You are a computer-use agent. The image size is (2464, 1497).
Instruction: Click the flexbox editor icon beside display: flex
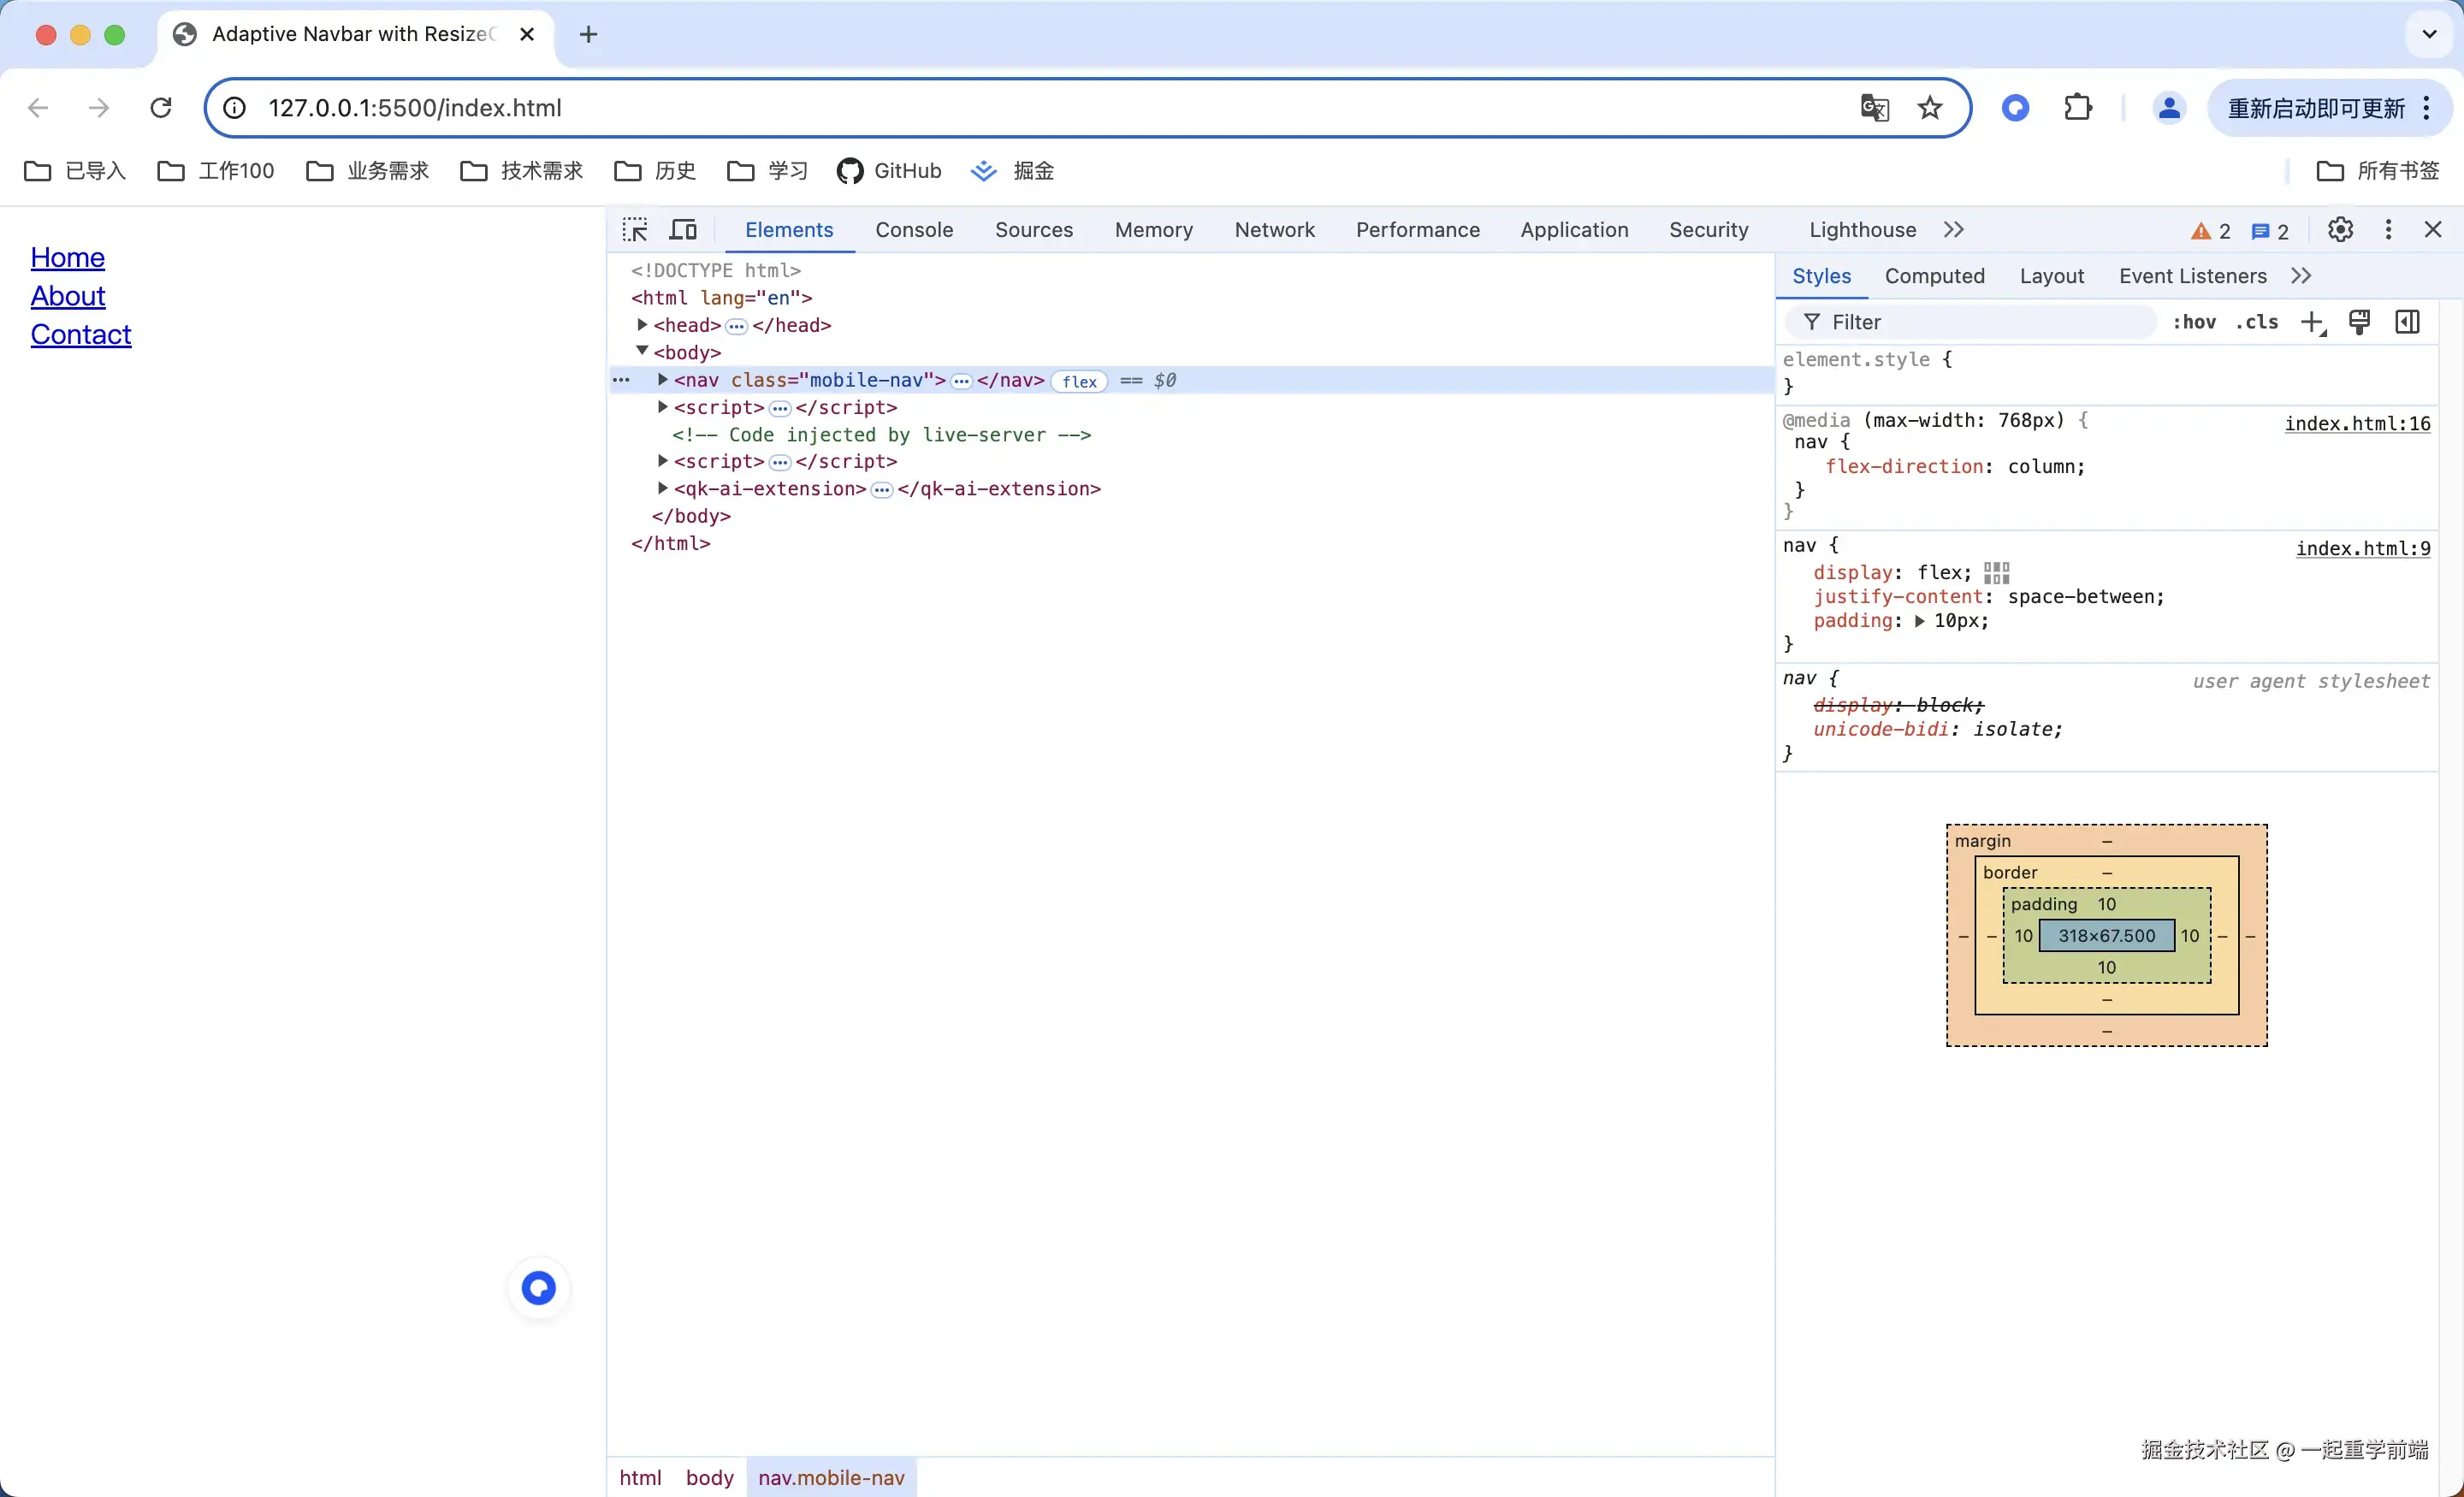(x=1996, y=573)
